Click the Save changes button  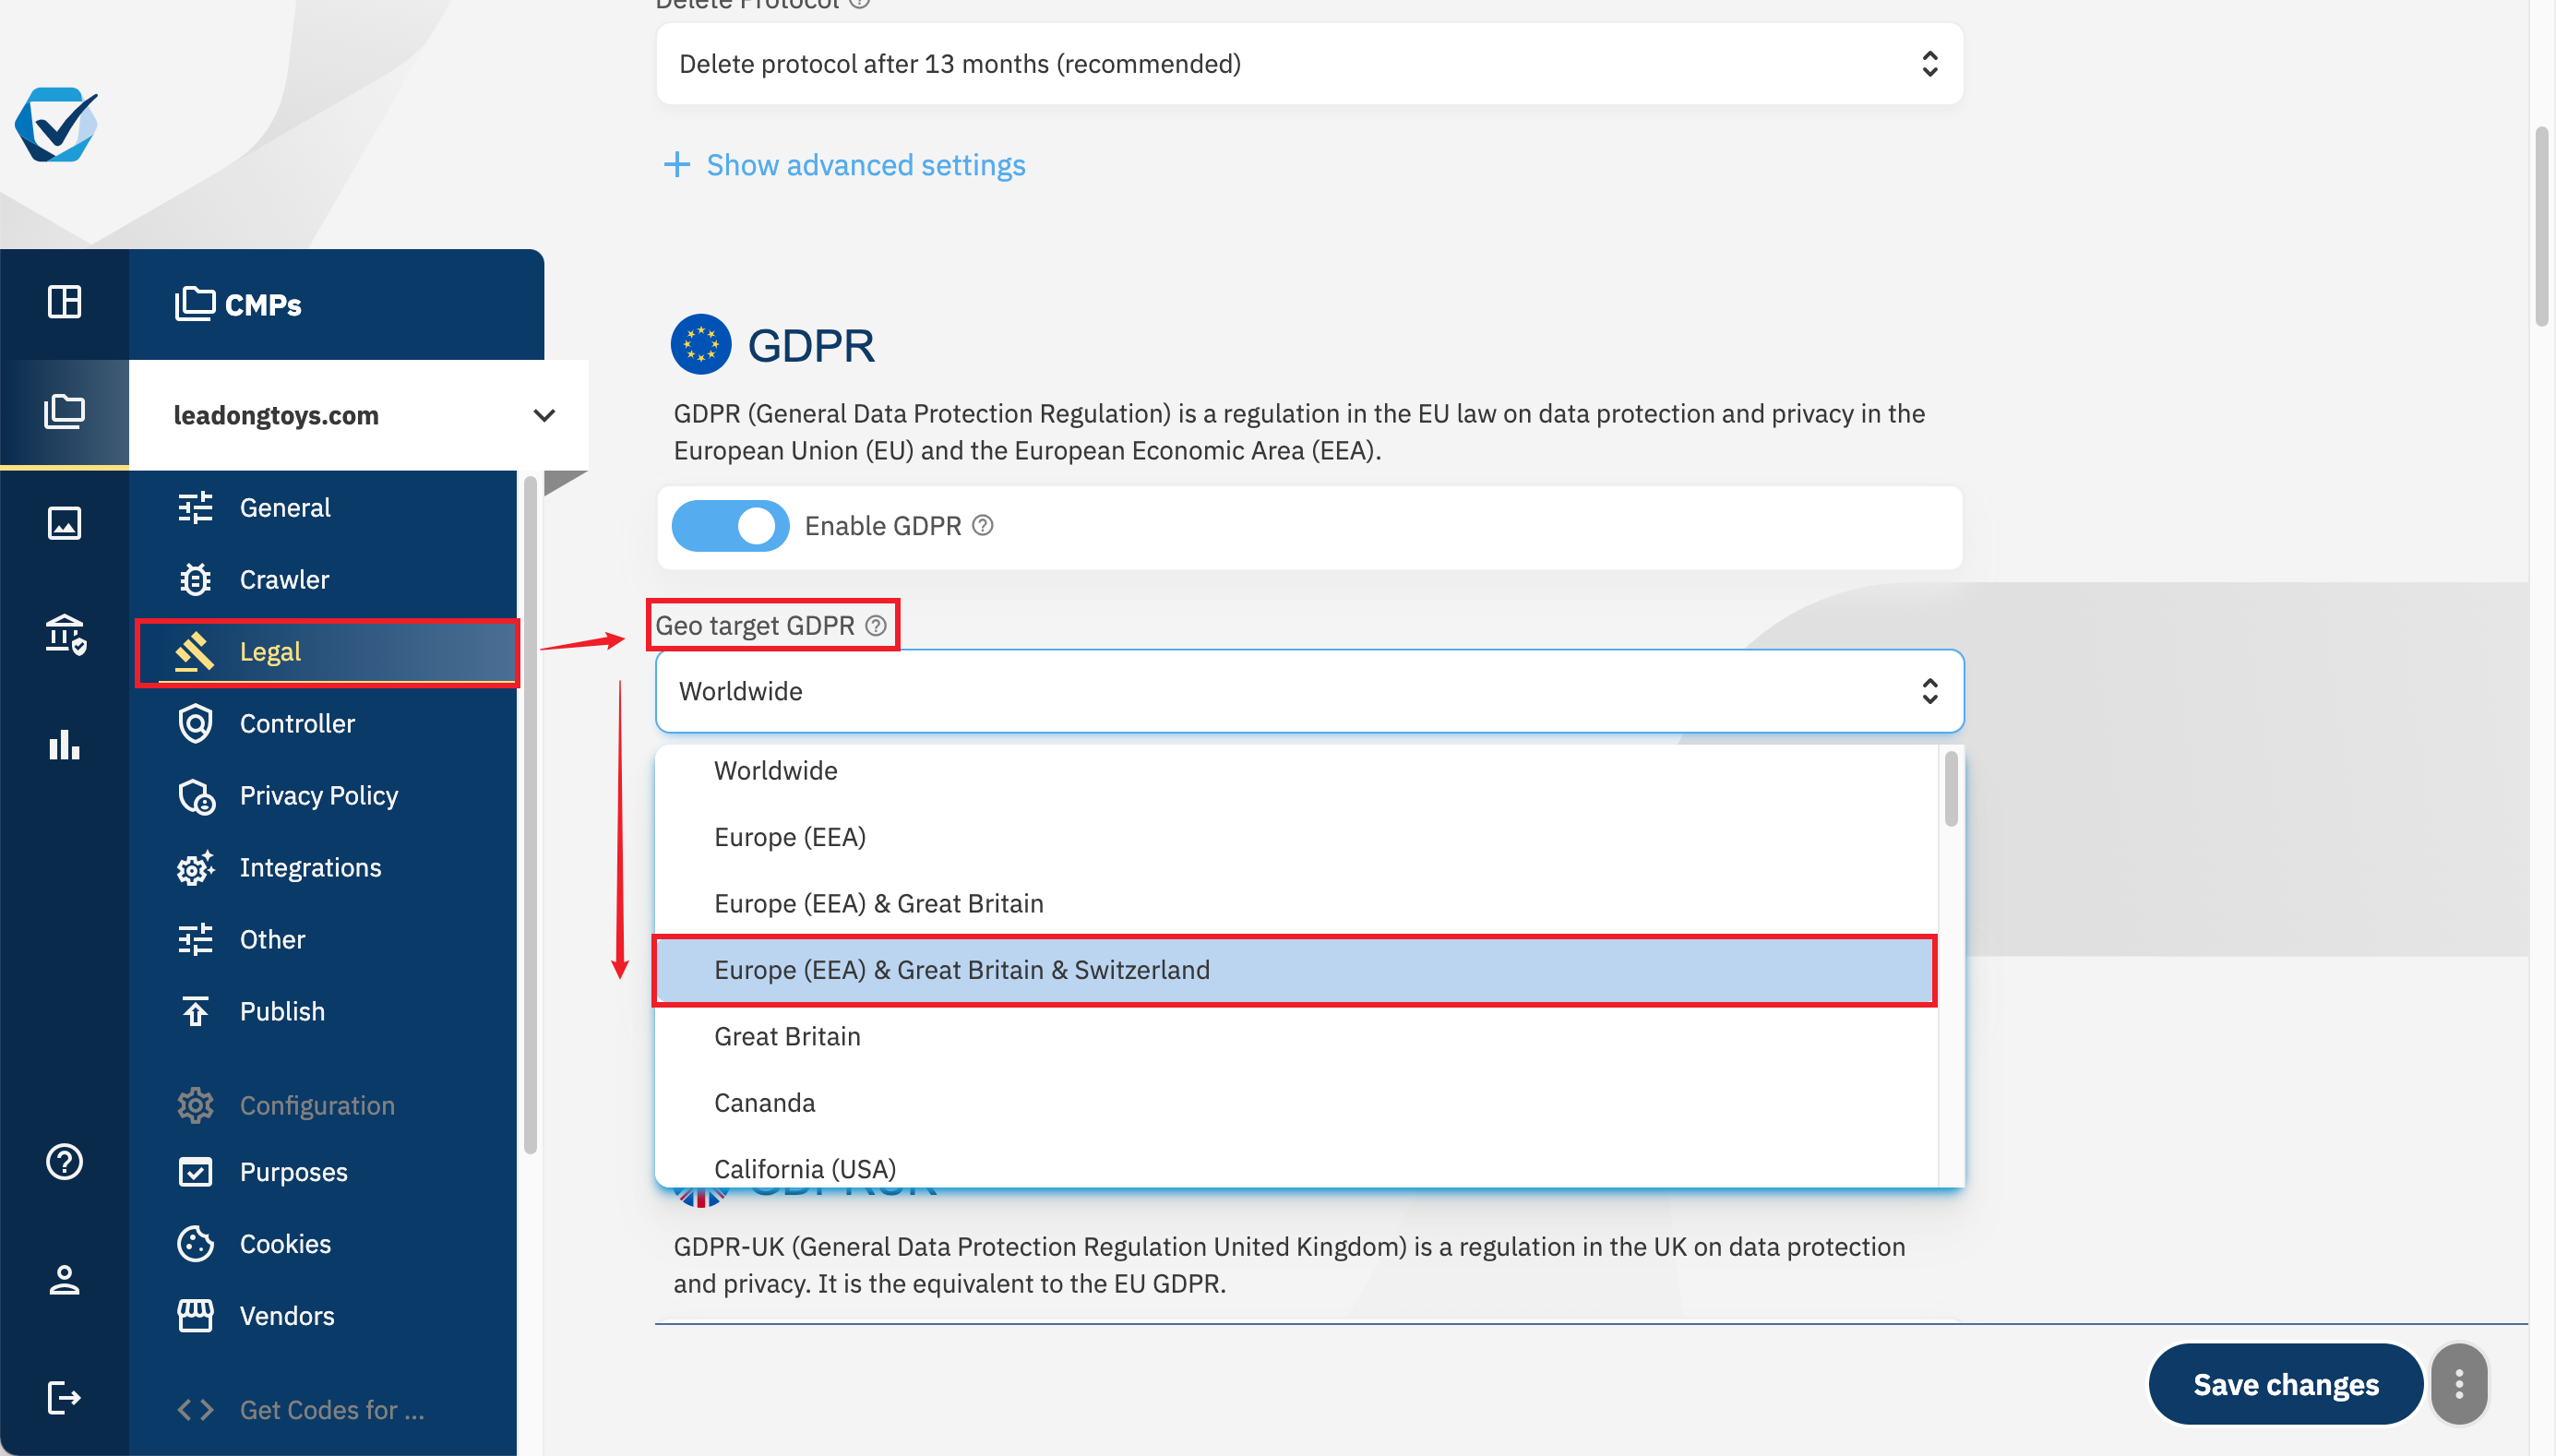click(2285, 1384)
